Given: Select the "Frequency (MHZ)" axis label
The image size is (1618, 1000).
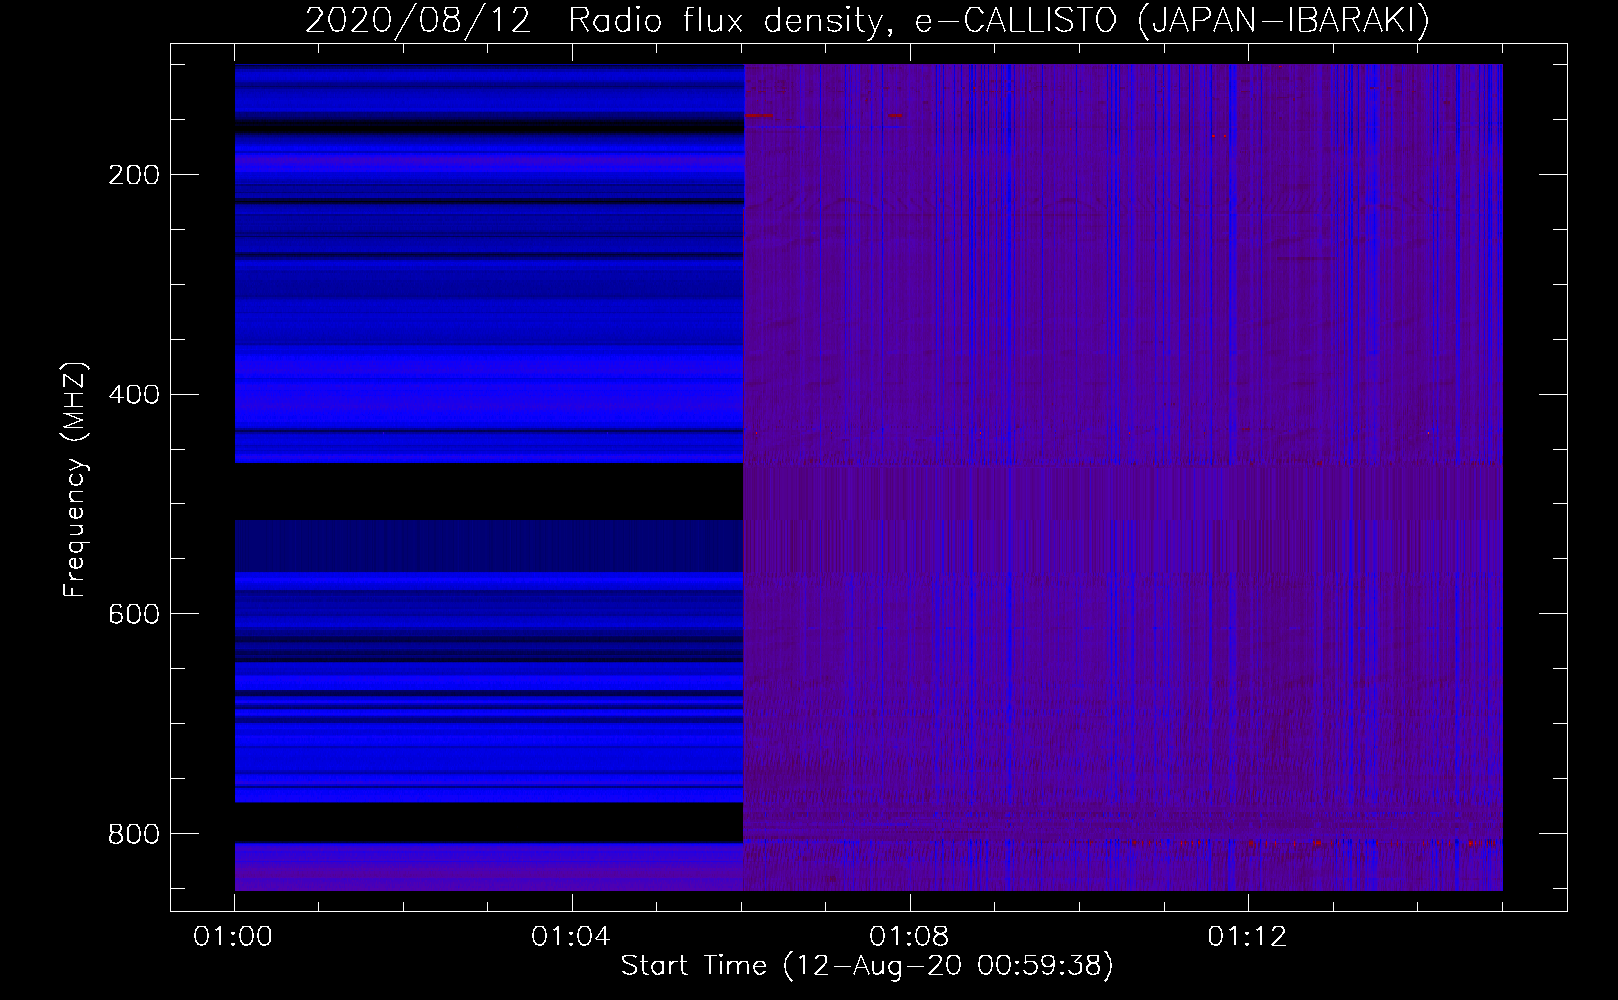Looking at the screenshot, I should (x=75, y=479).
